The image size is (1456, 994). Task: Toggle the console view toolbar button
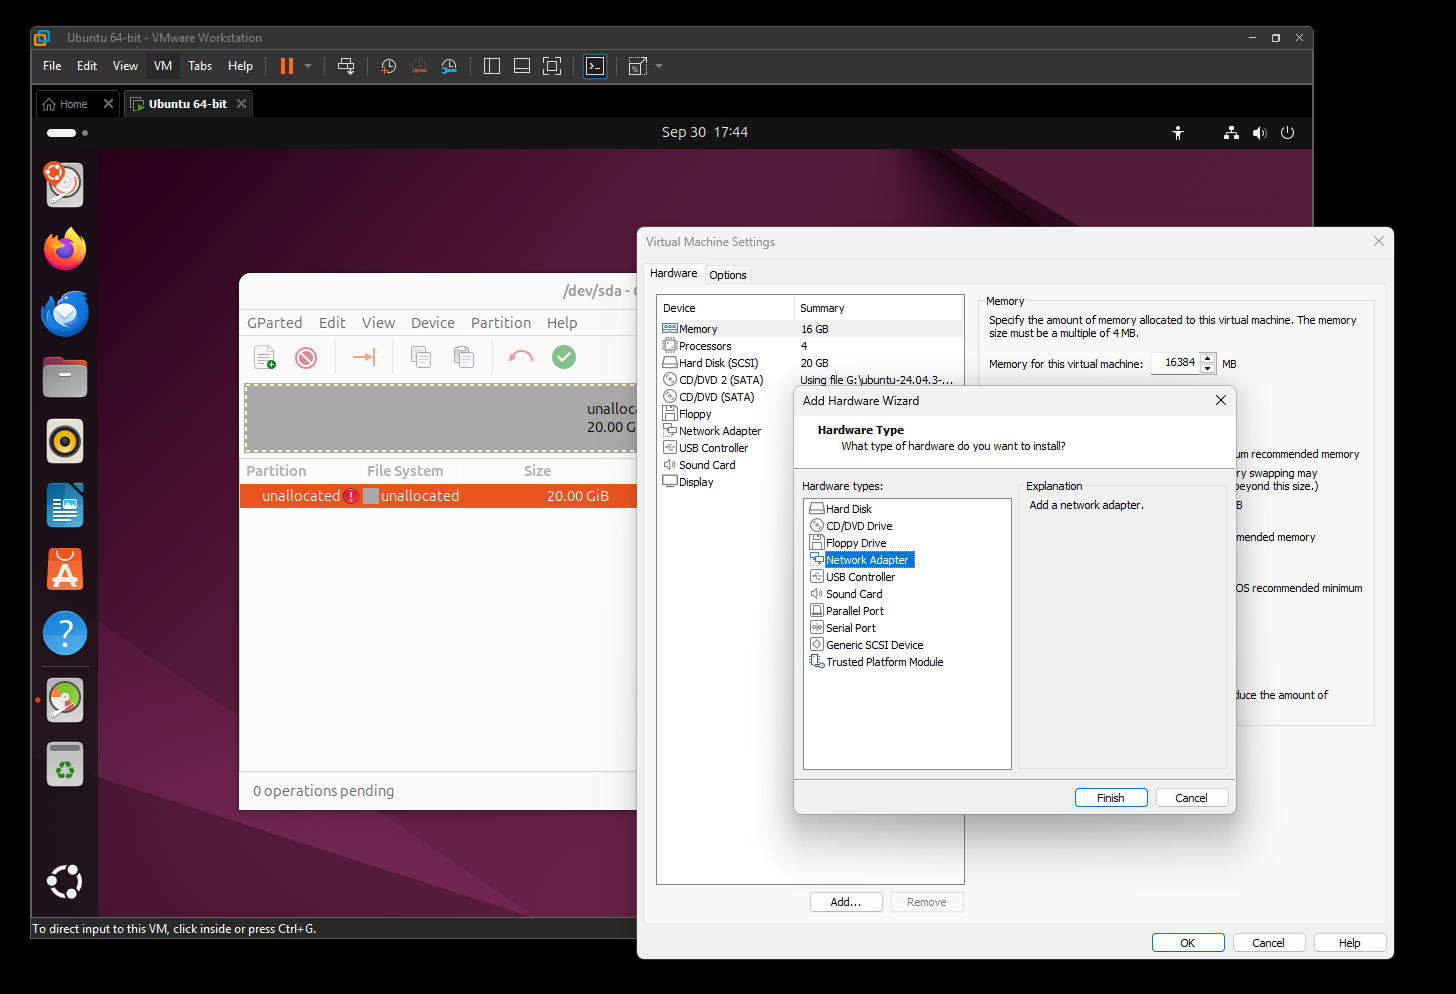(x=595, y=66)
